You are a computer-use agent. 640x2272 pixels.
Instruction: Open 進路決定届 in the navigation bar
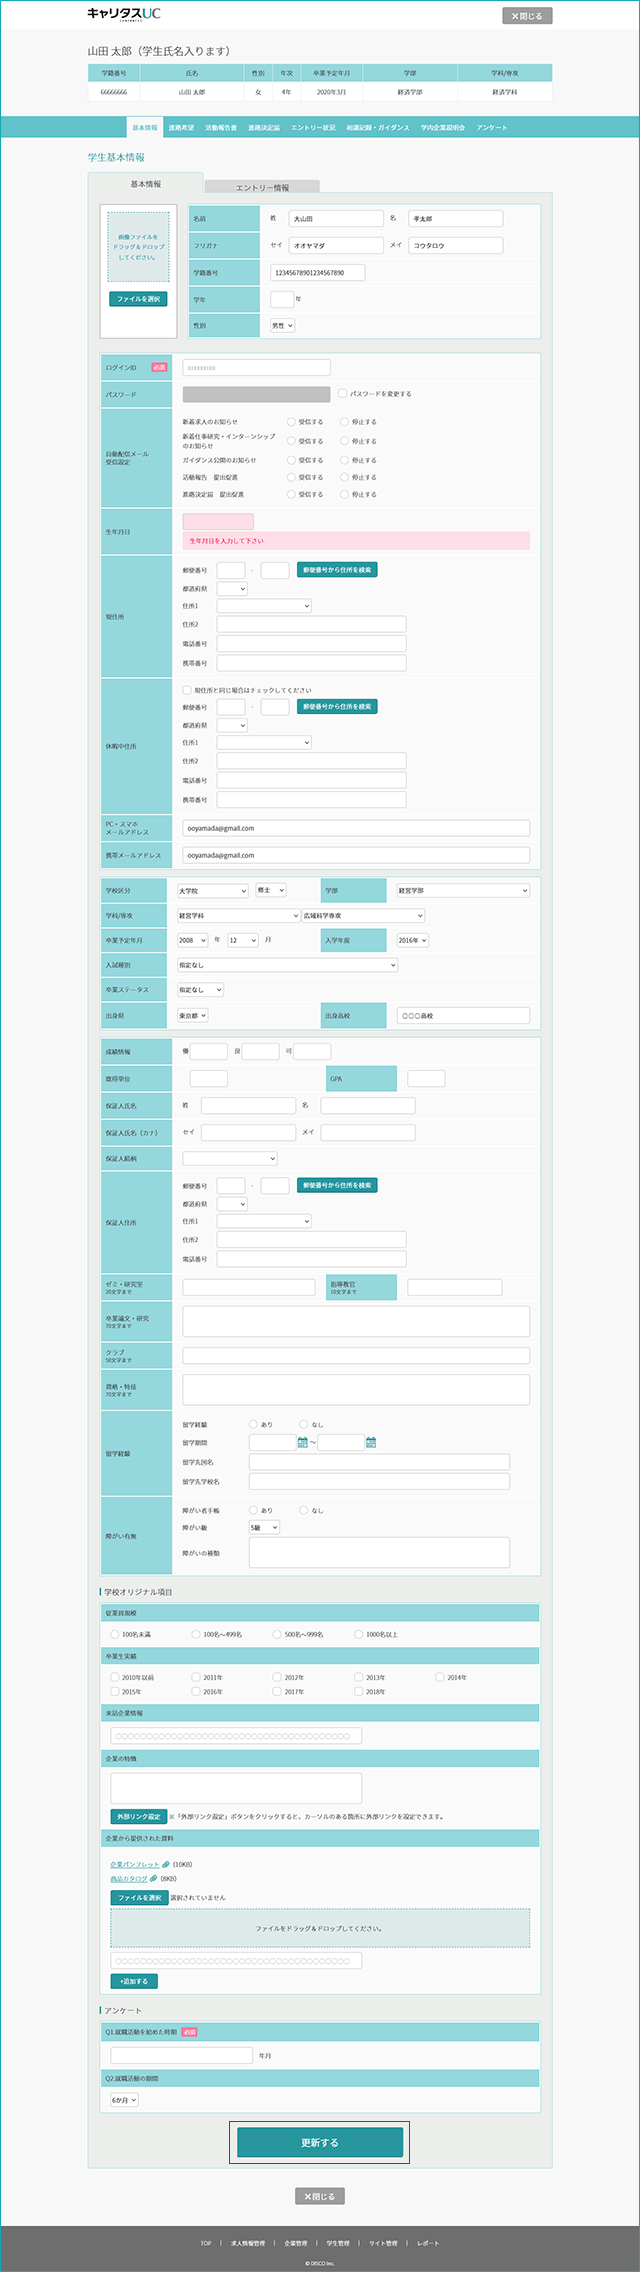click(264, 127)
